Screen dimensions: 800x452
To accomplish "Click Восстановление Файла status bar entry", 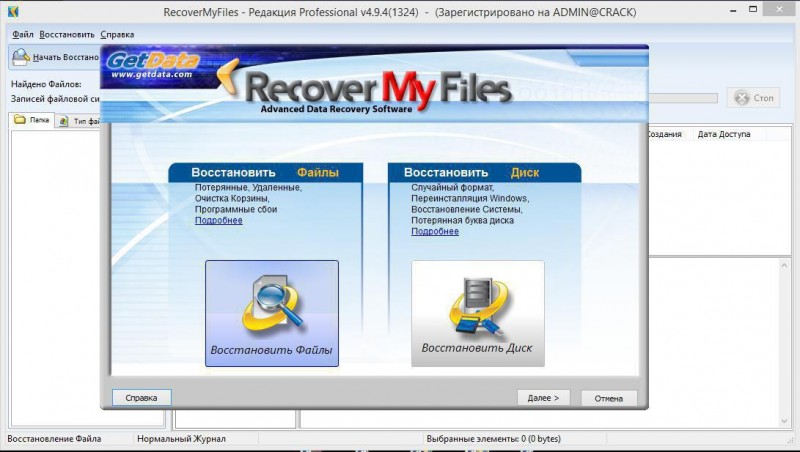I will click(54, 439).
